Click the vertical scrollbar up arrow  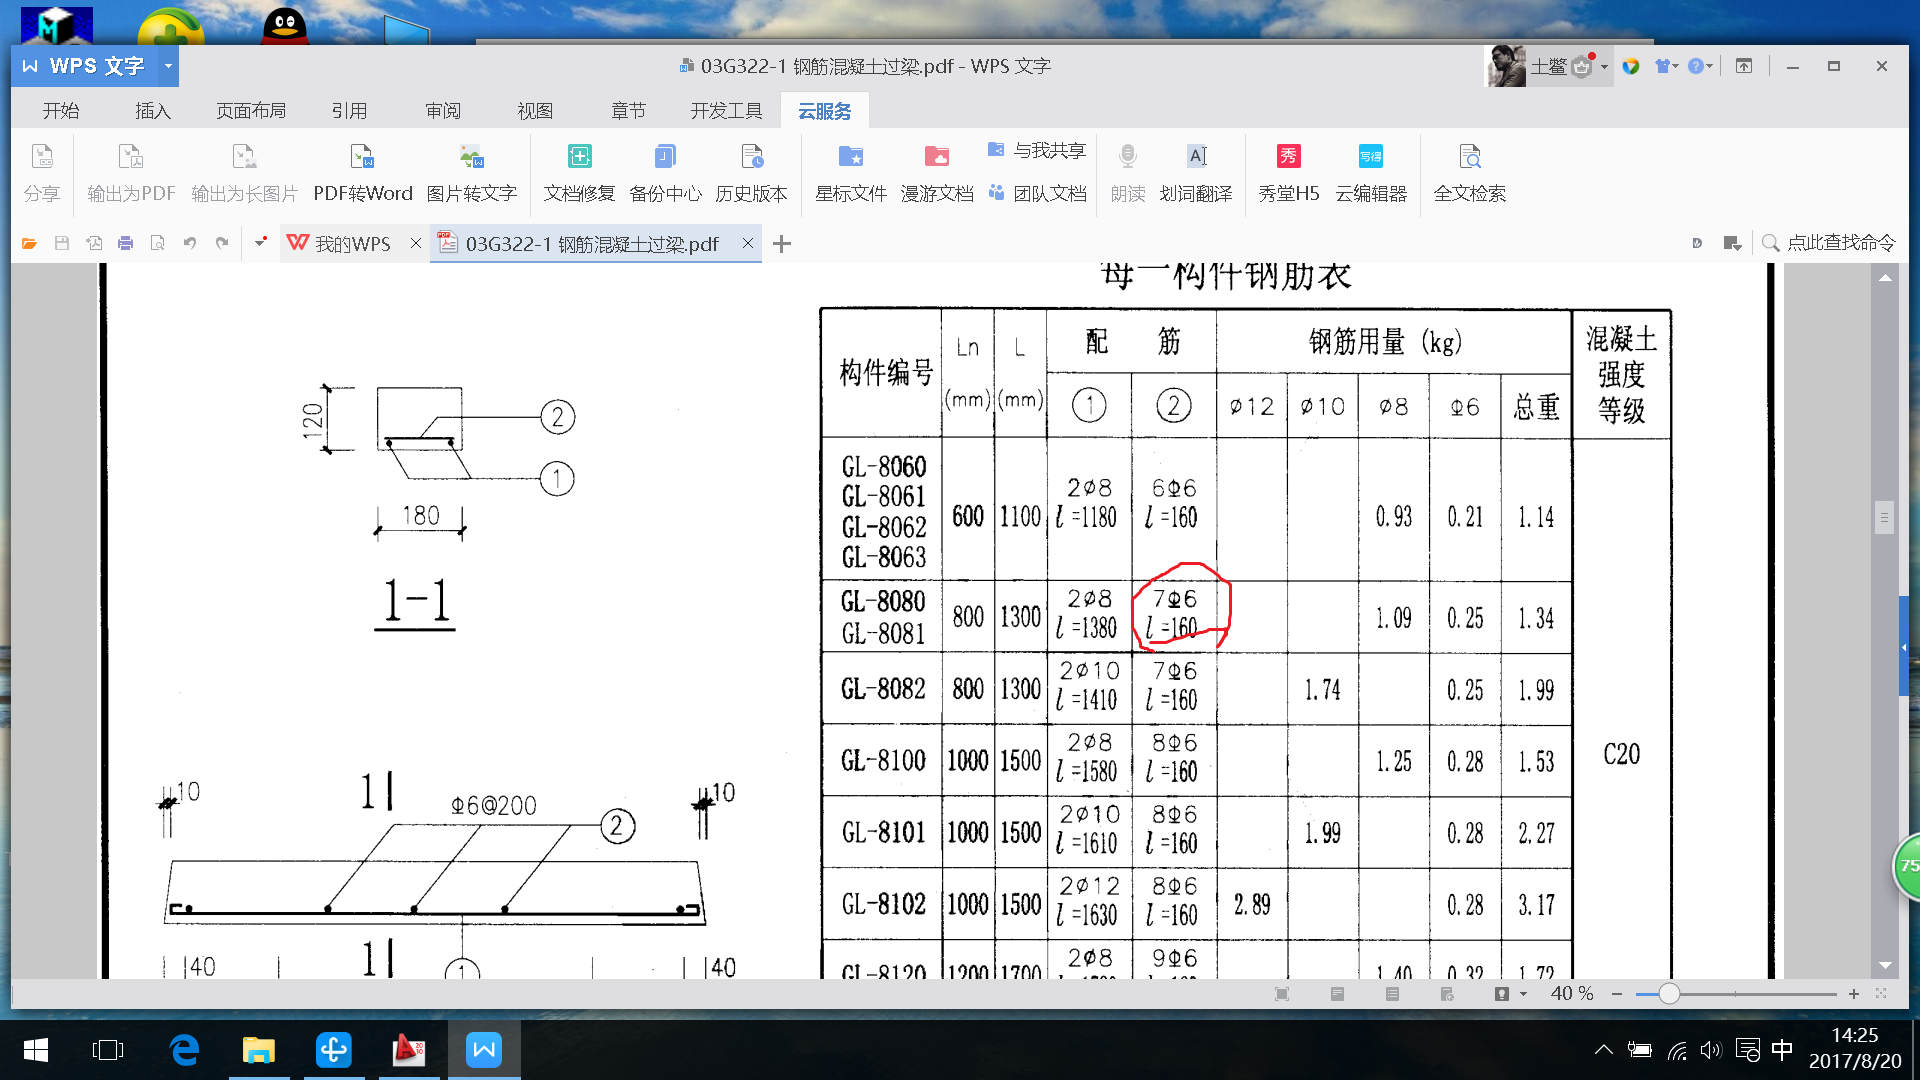1885,278
